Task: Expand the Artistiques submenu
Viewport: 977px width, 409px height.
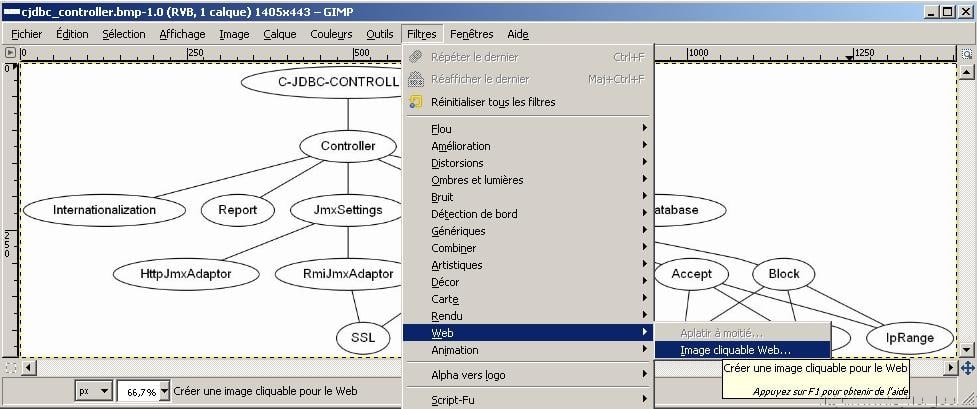Action: (x=528, y=265)
